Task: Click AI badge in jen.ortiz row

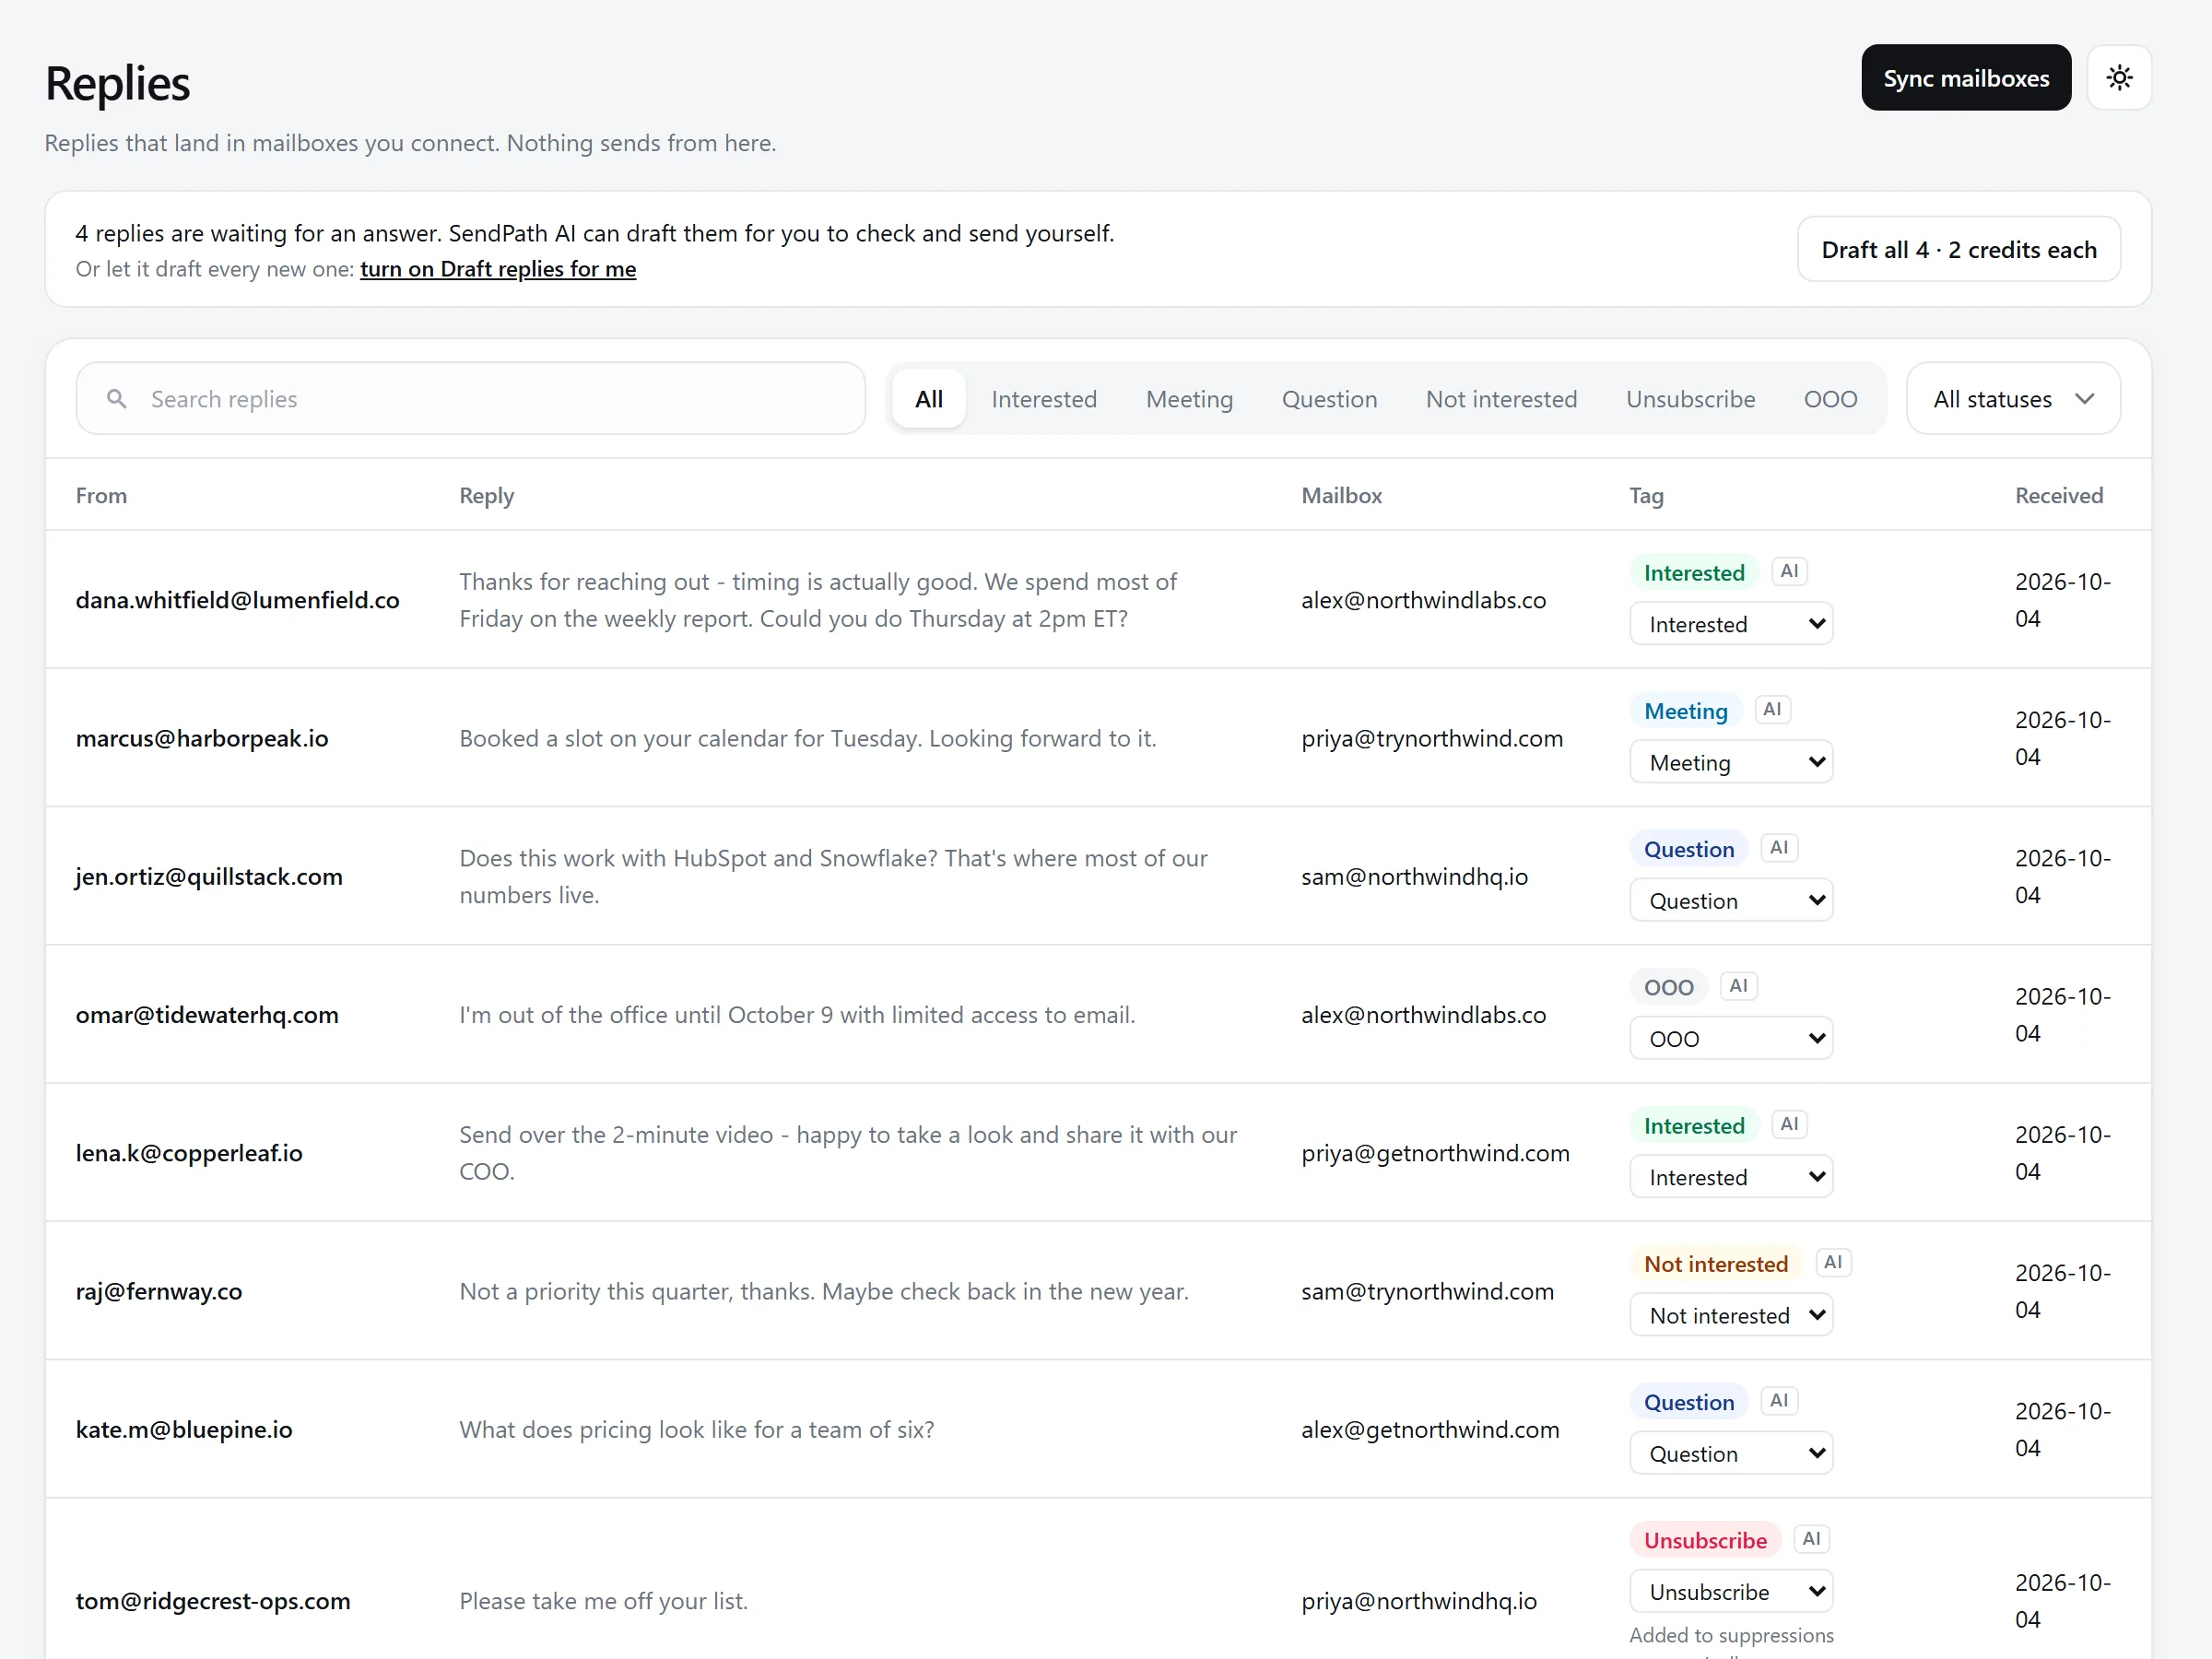Action: click(x=1778, y=847)
